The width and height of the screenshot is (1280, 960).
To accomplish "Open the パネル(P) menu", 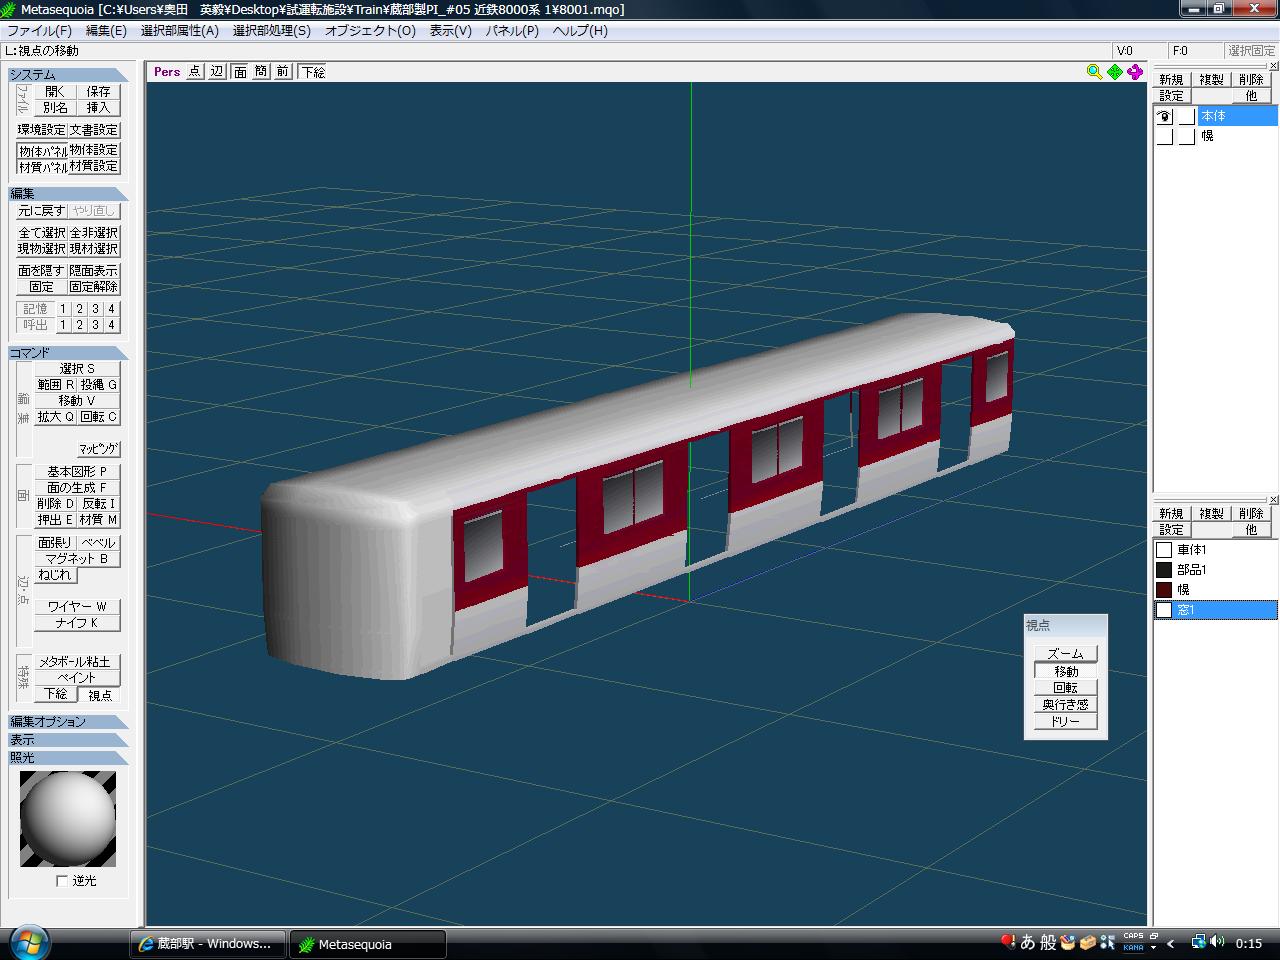I will coord(512,31).
